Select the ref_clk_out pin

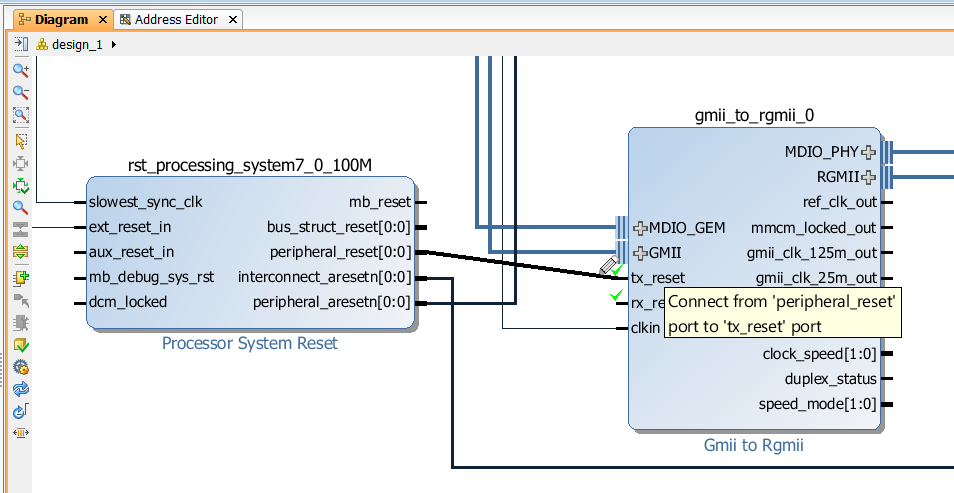coord(840,202)
